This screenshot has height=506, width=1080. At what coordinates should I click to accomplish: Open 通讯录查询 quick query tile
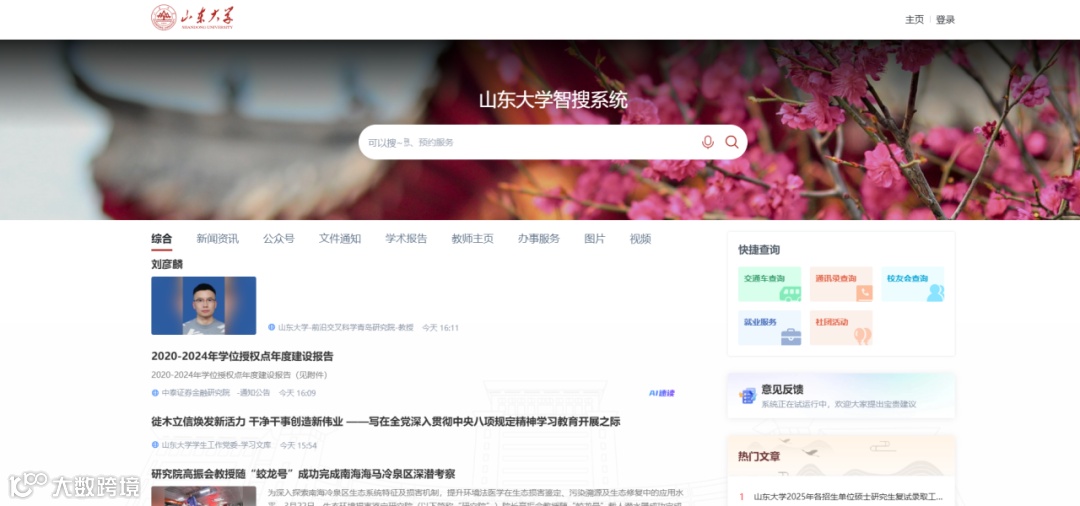pyautogui.click(x=841, y=284)
